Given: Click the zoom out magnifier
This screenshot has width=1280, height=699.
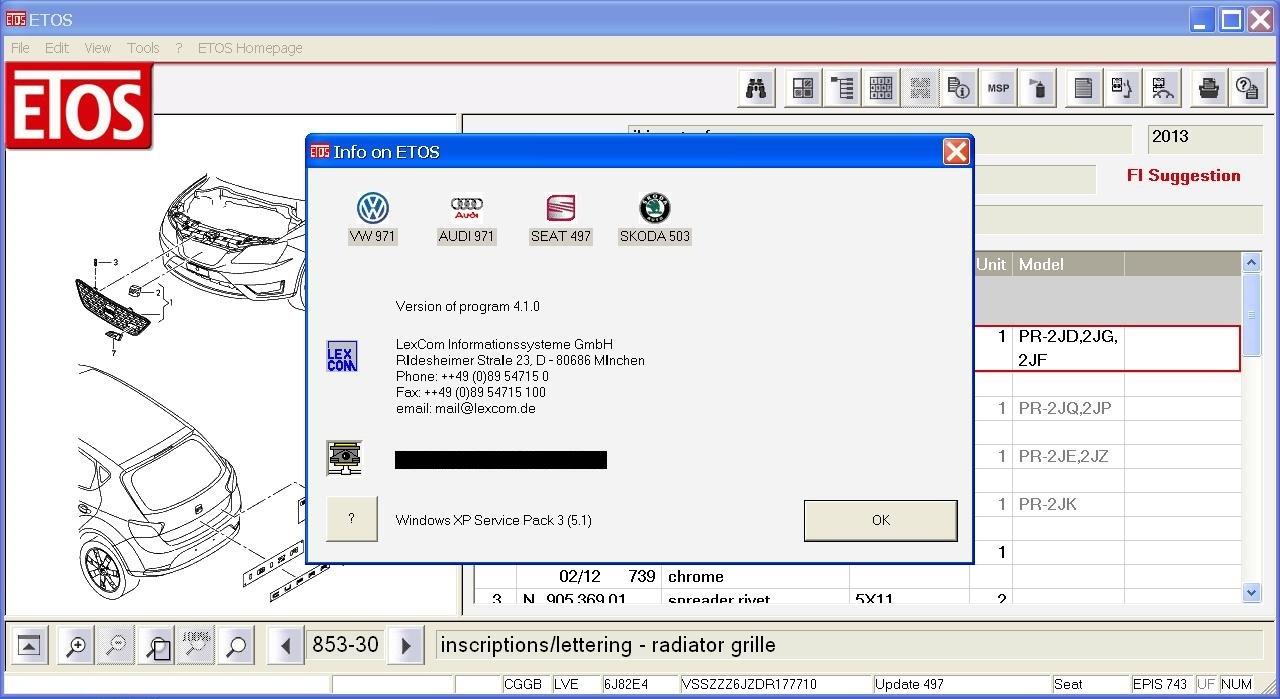Looking at the screenshot, I should click(116, 646).
